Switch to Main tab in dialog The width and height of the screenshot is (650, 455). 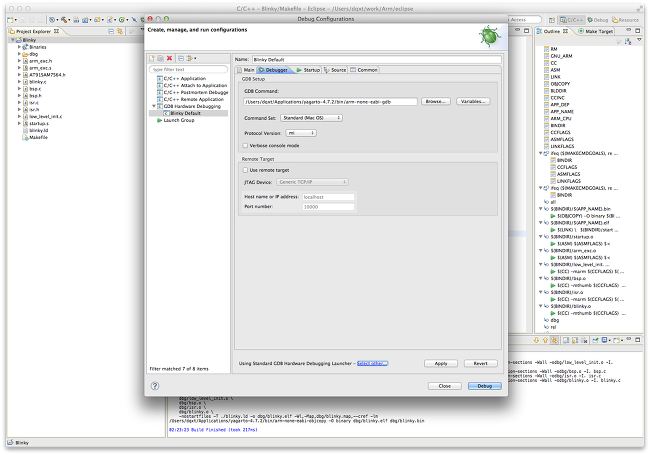[246, 70]
